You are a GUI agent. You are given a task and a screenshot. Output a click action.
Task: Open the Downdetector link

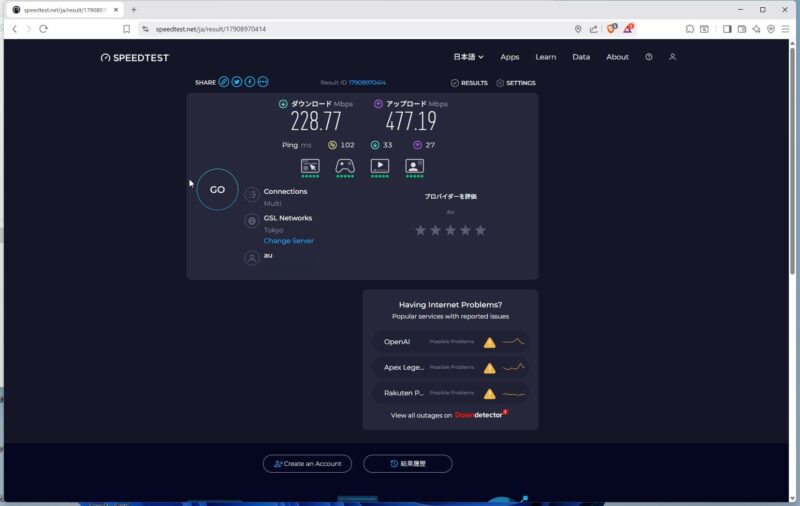tap(479, 415)
